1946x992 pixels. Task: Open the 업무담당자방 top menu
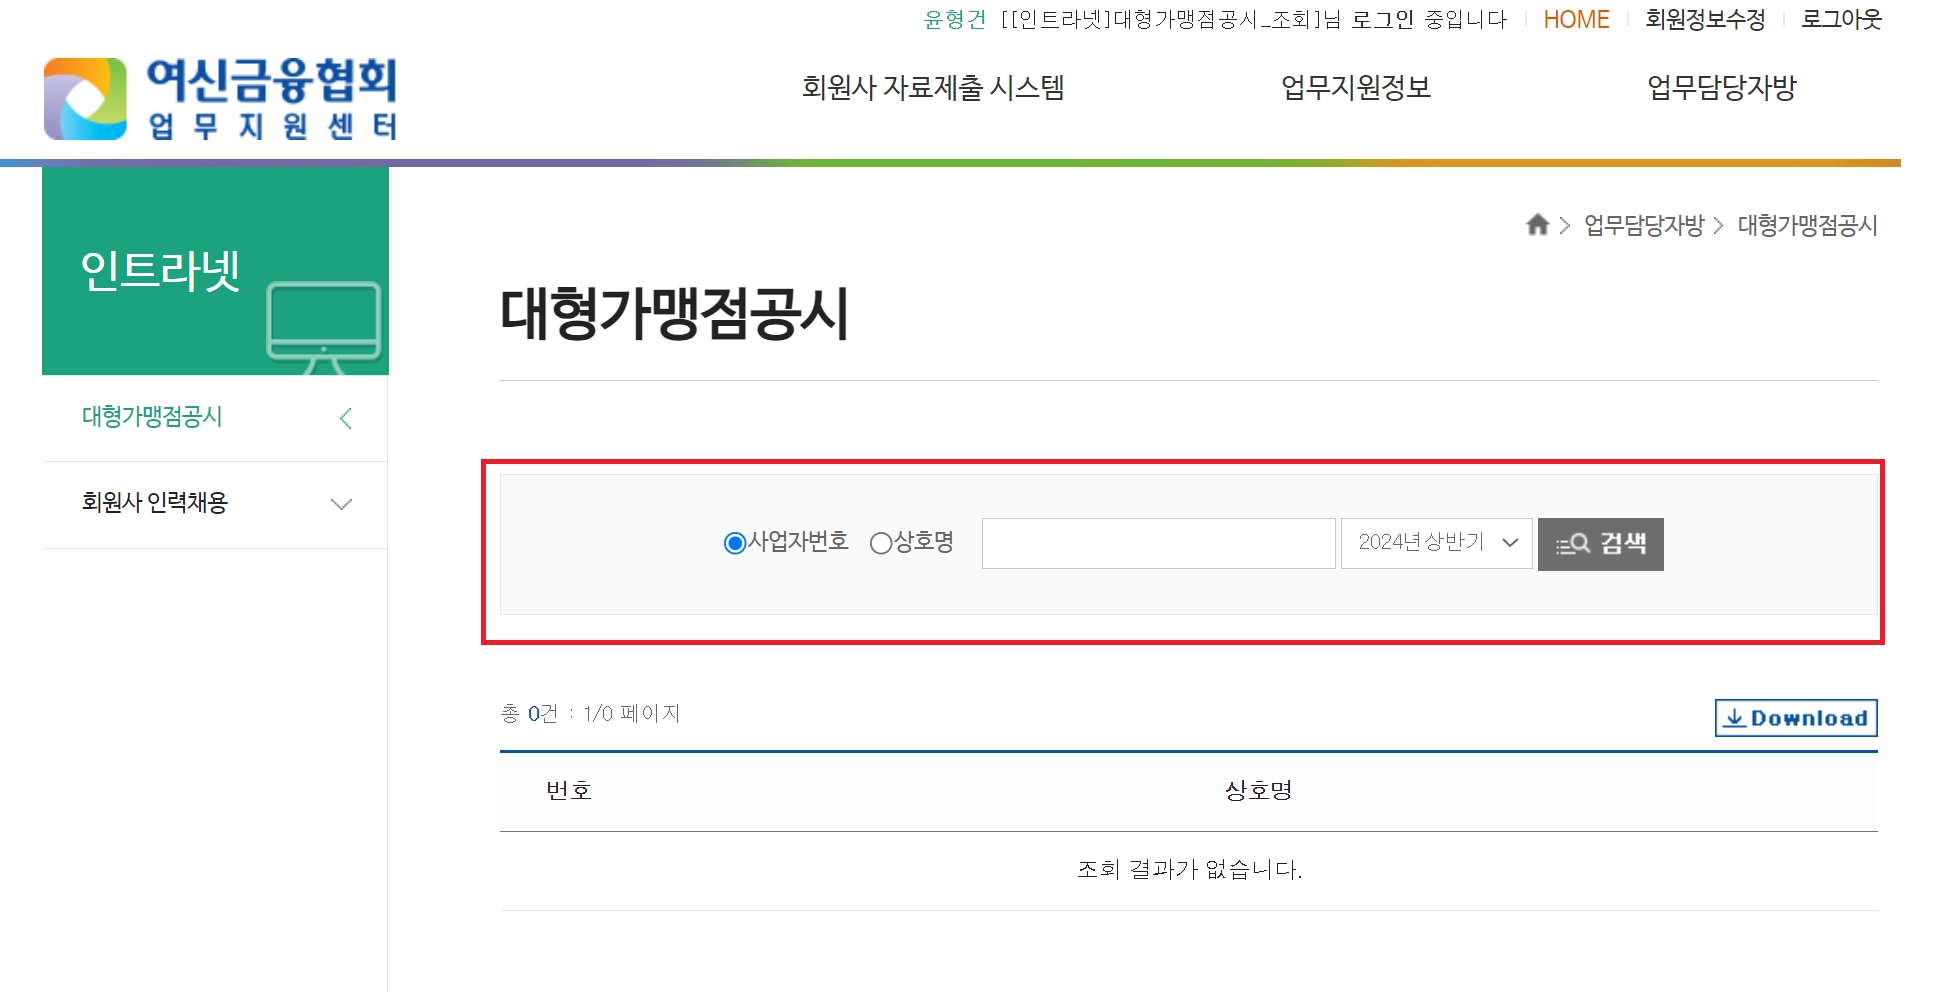[x=1722, y=88]
